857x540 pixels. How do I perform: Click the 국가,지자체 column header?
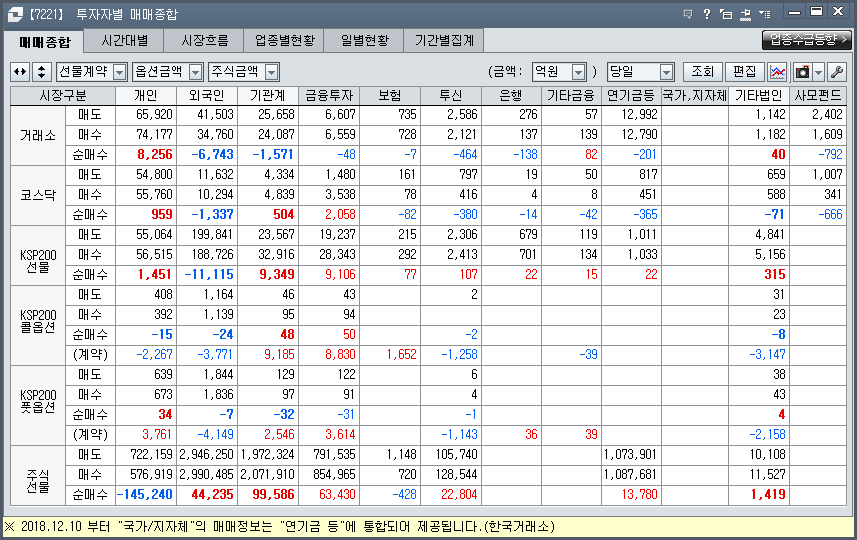695,96
